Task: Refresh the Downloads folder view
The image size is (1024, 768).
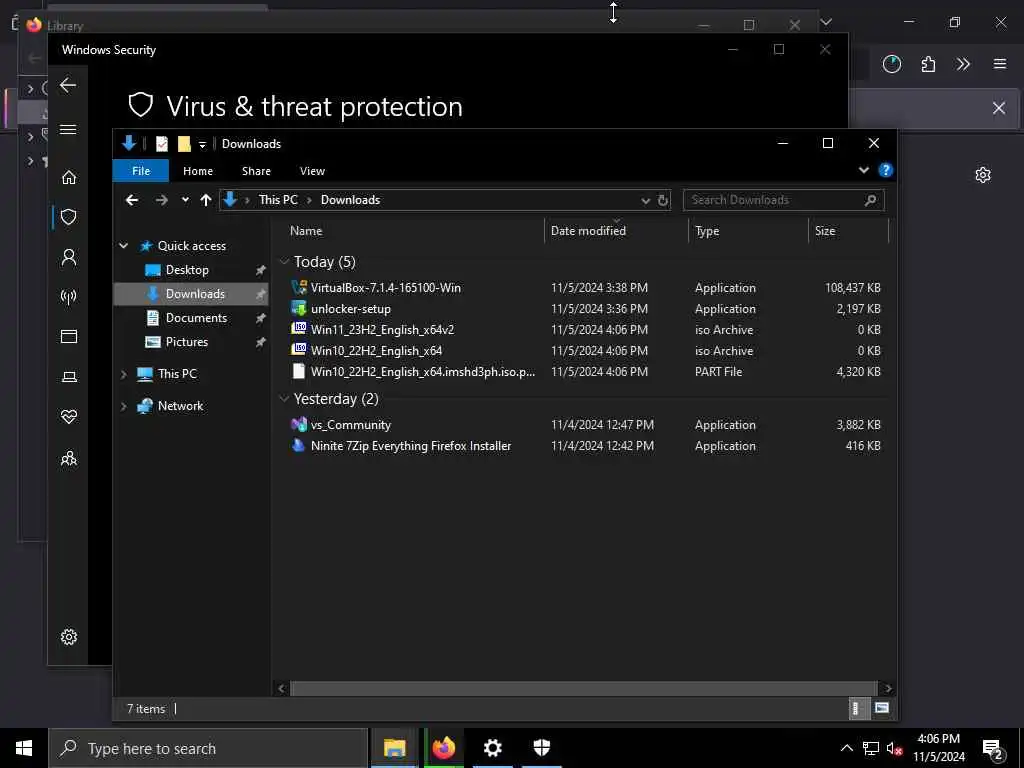Action: coord(662,200)
